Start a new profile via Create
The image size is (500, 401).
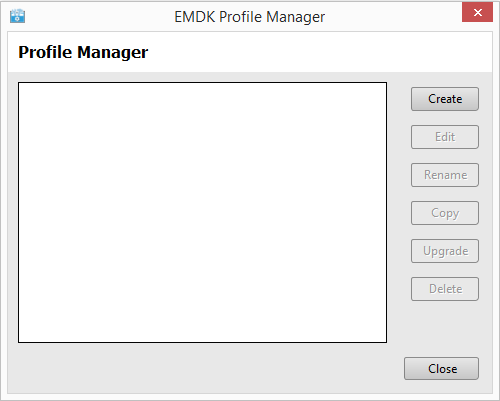(x=445, y=99)
